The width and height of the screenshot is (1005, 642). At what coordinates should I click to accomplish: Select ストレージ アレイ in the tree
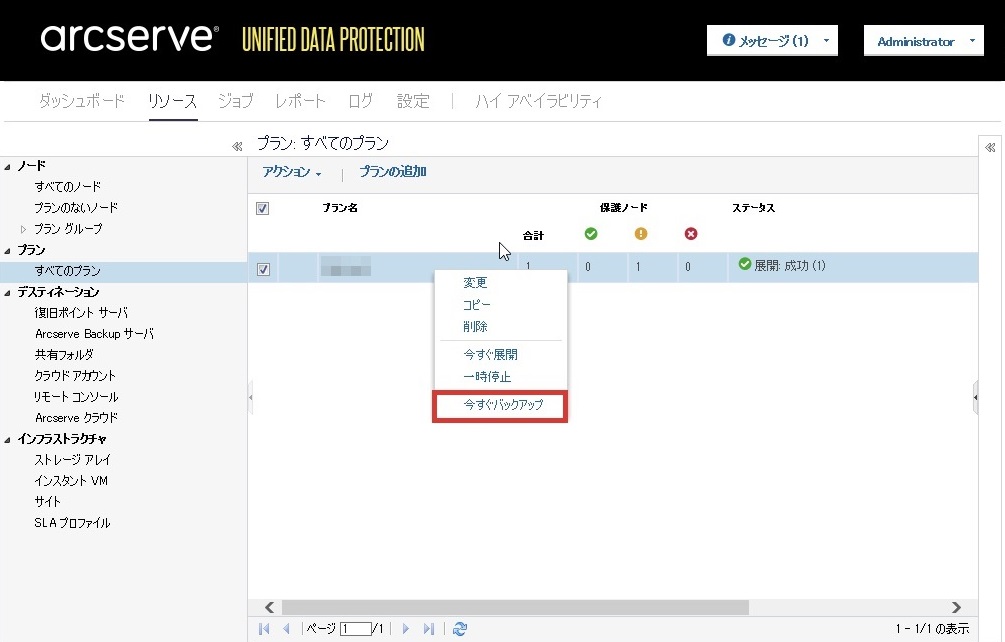[72, 459]
